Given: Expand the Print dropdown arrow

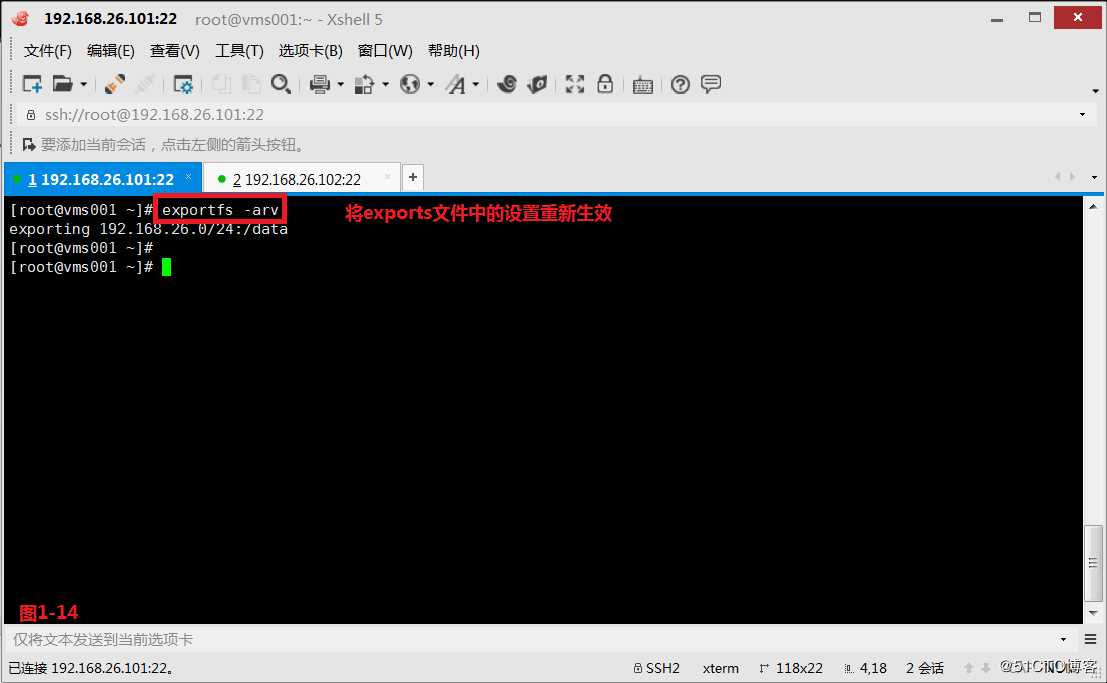Looking at the screenshot, I should tap(340, 85).
